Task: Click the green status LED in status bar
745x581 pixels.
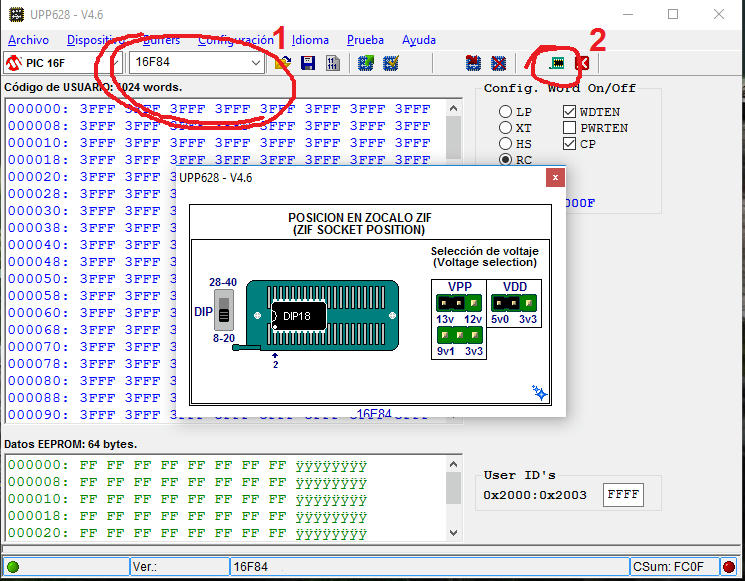Action: click(x=13, y=566)
